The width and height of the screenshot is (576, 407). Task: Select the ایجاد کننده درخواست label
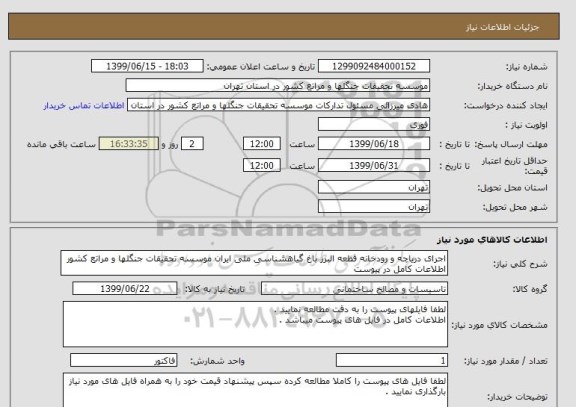pyautogui.click(x=506, y=106)
